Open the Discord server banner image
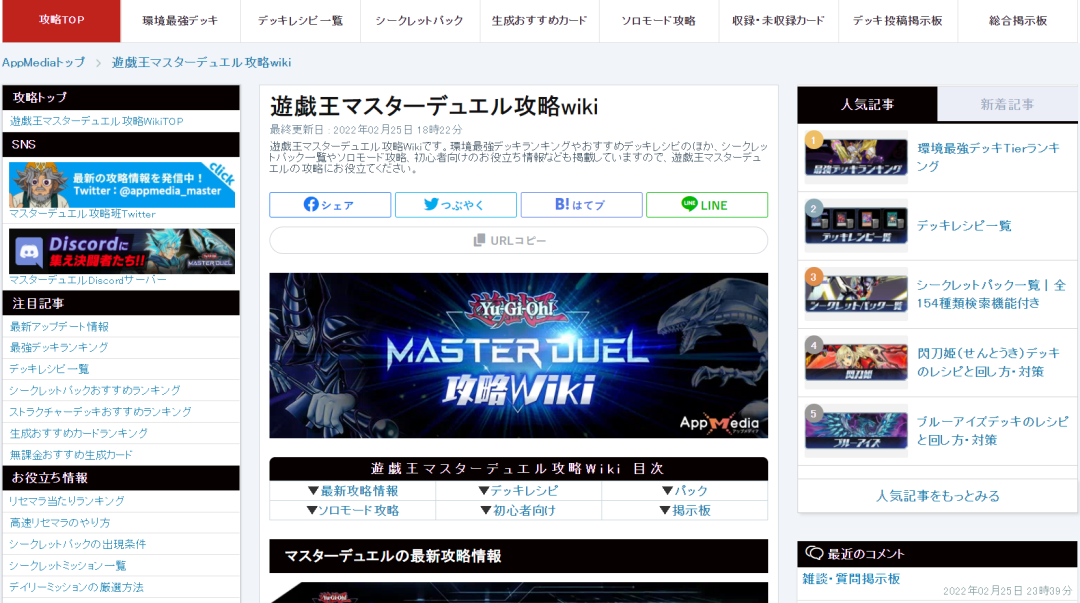Viewport: 1080px width, 603px height. [x=122, y=251]
